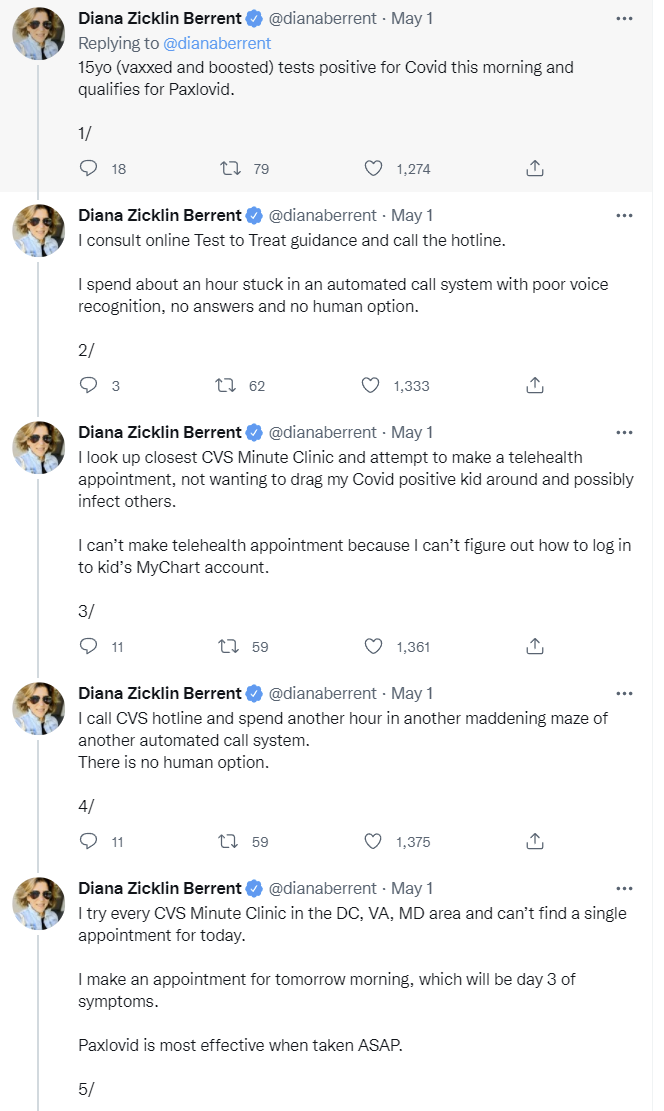
Task: Share the 3/ tweet about telehealth appointment
Action: tap(535, 646)
